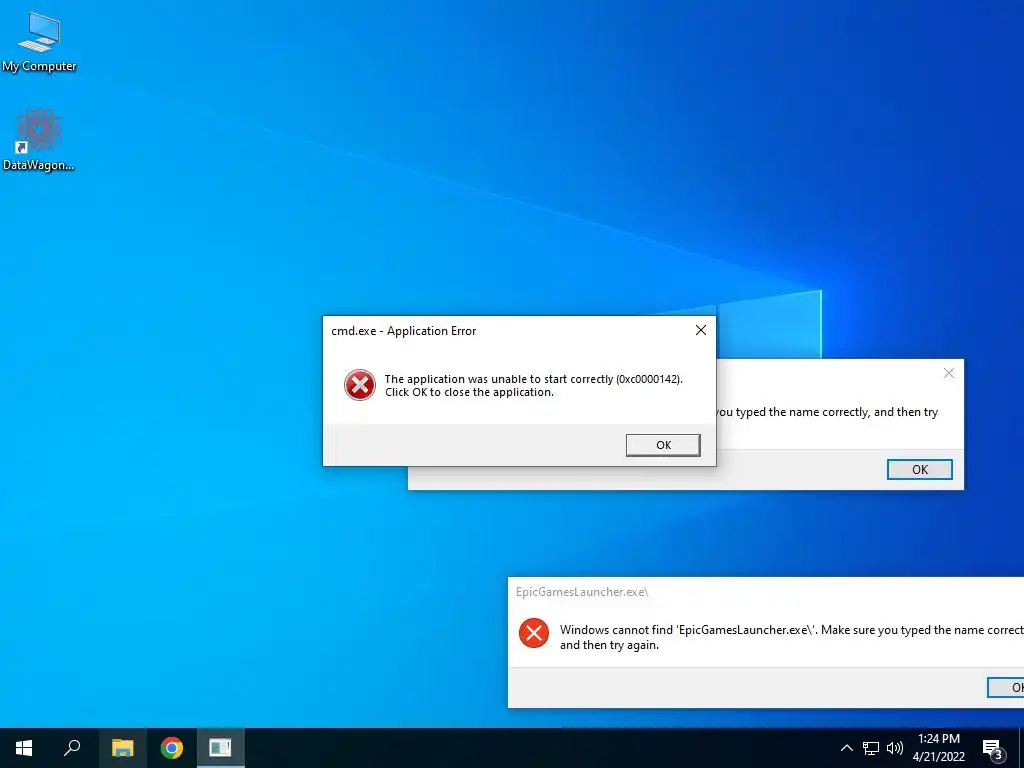The image size is (1024, 768).
Task: Click OK in the middle background error dialog
Action: click(920, 470)
